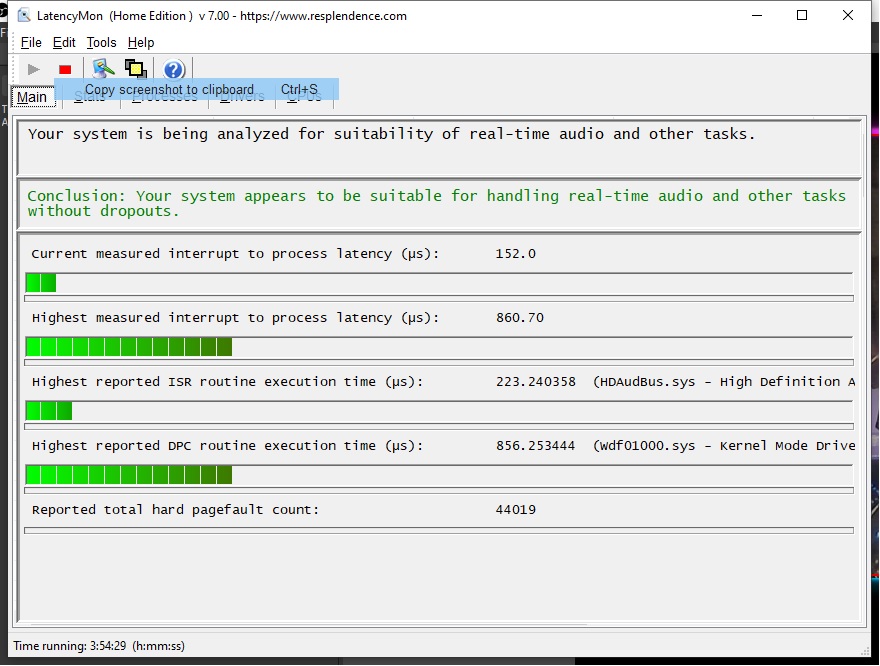Open help via the blue question mark icon
Viewport: 880px width, 666px height.
click(x=173, y=70)
